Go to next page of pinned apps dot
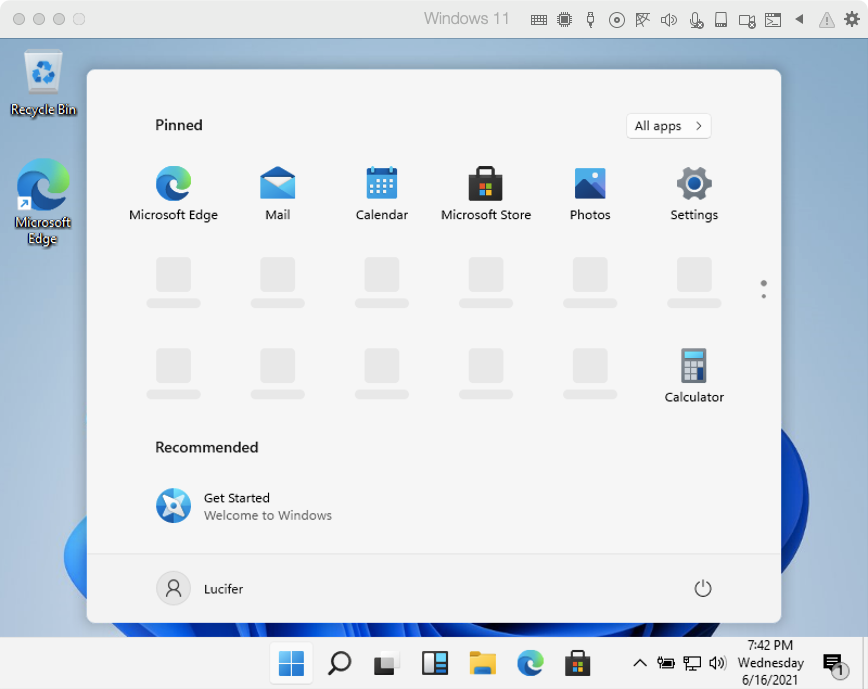Viewport: 868px width, 689px height. (x=763, y=297)
